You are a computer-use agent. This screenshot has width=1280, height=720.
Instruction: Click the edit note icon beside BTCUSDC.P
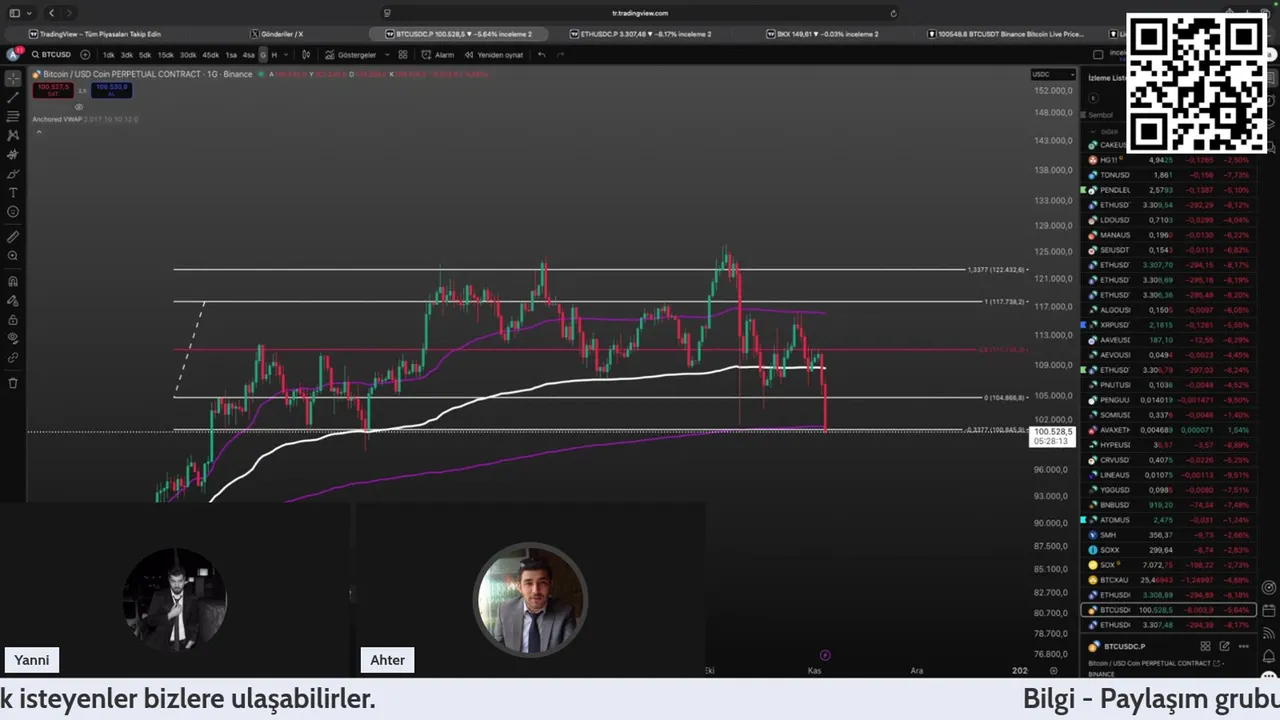1224,646
